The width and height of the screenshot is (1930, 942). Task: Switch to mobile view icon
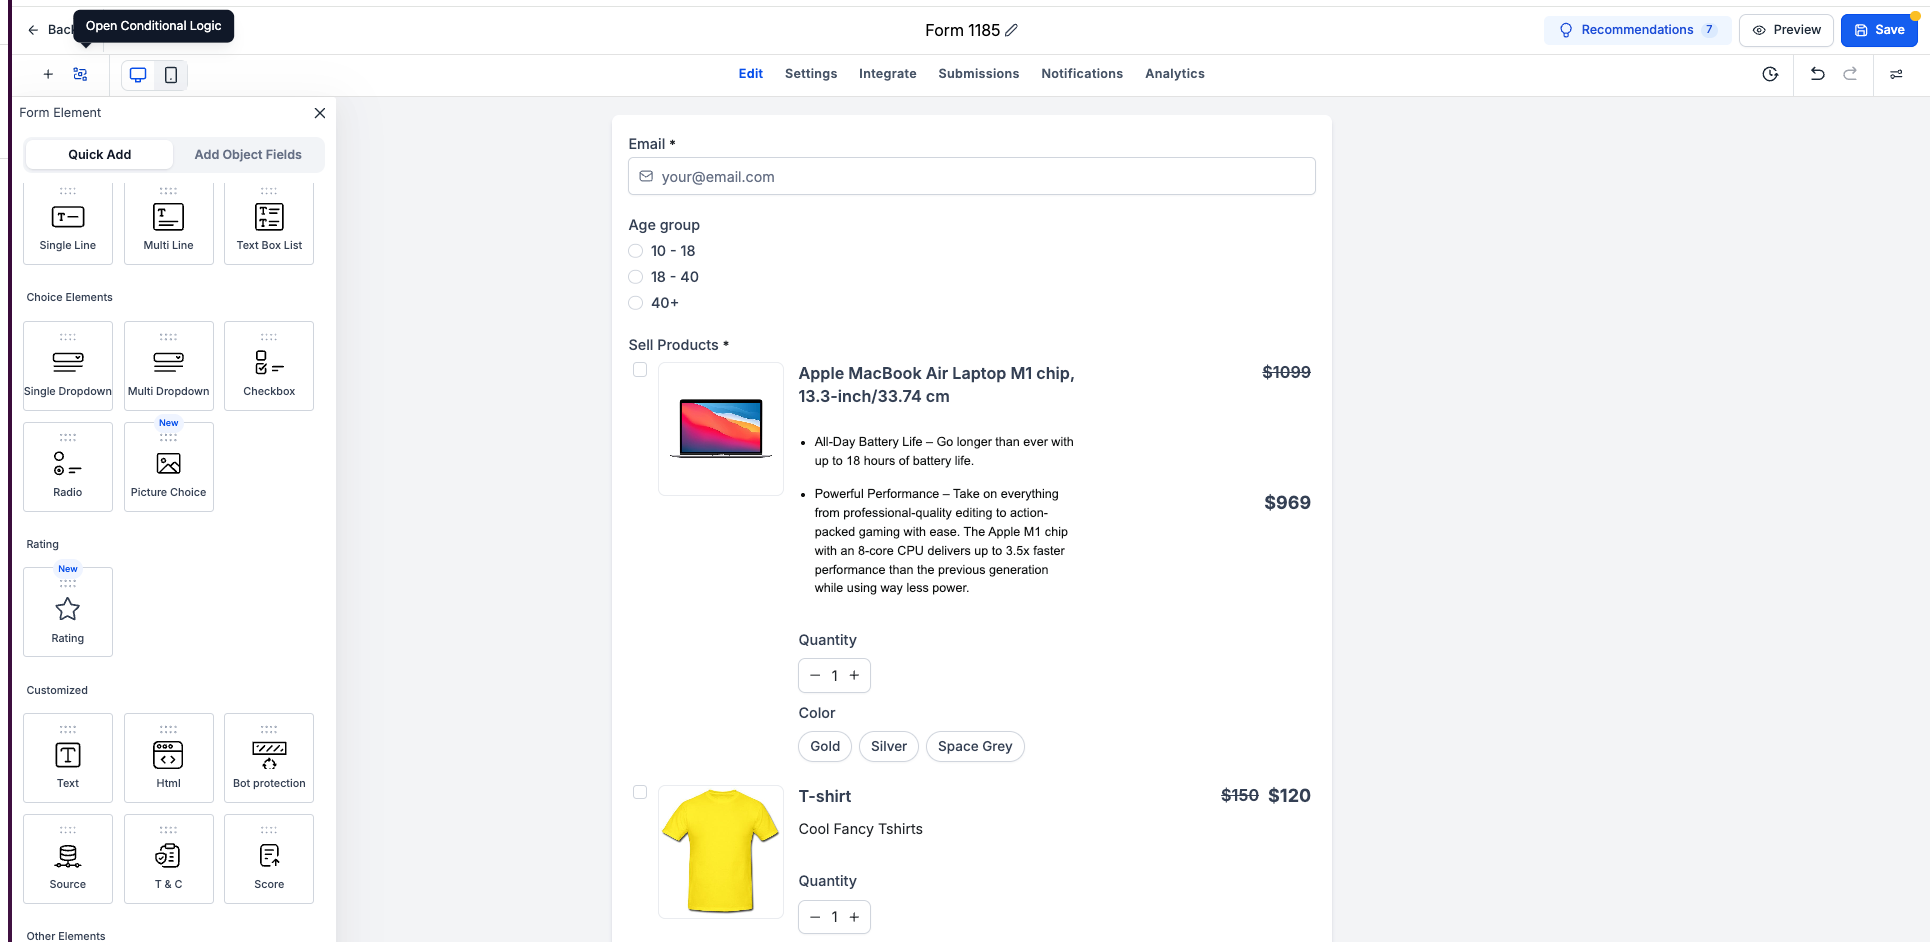point(171,75)
